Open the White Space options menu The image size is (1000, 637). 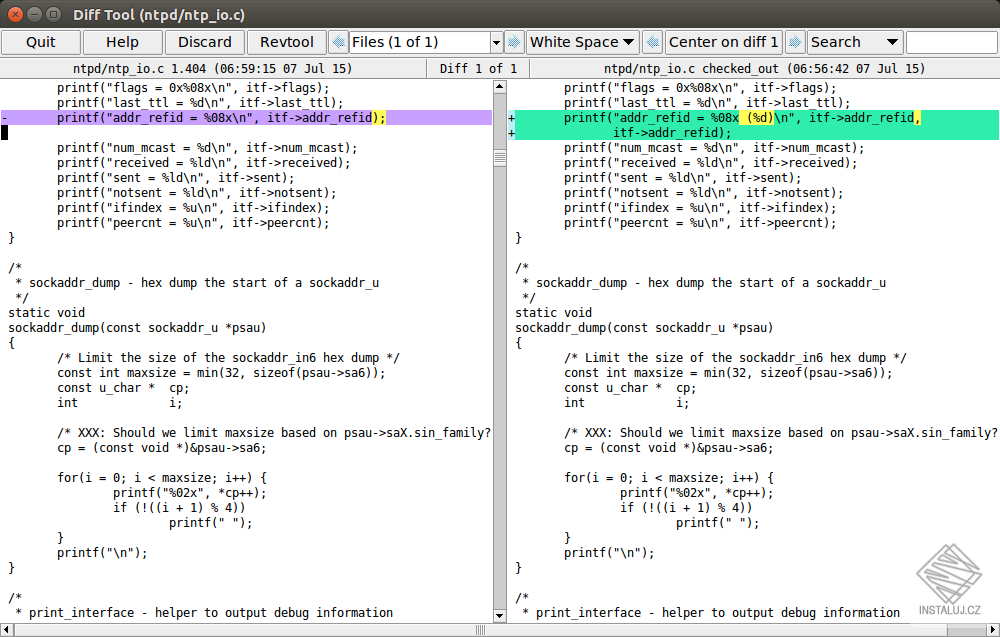(x=582, y=42)
